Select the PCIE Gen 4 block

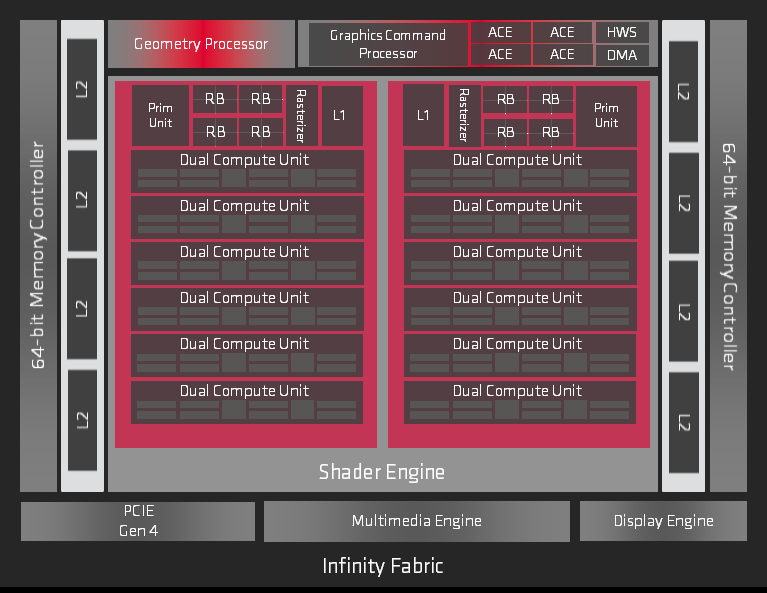click(138, 521)
